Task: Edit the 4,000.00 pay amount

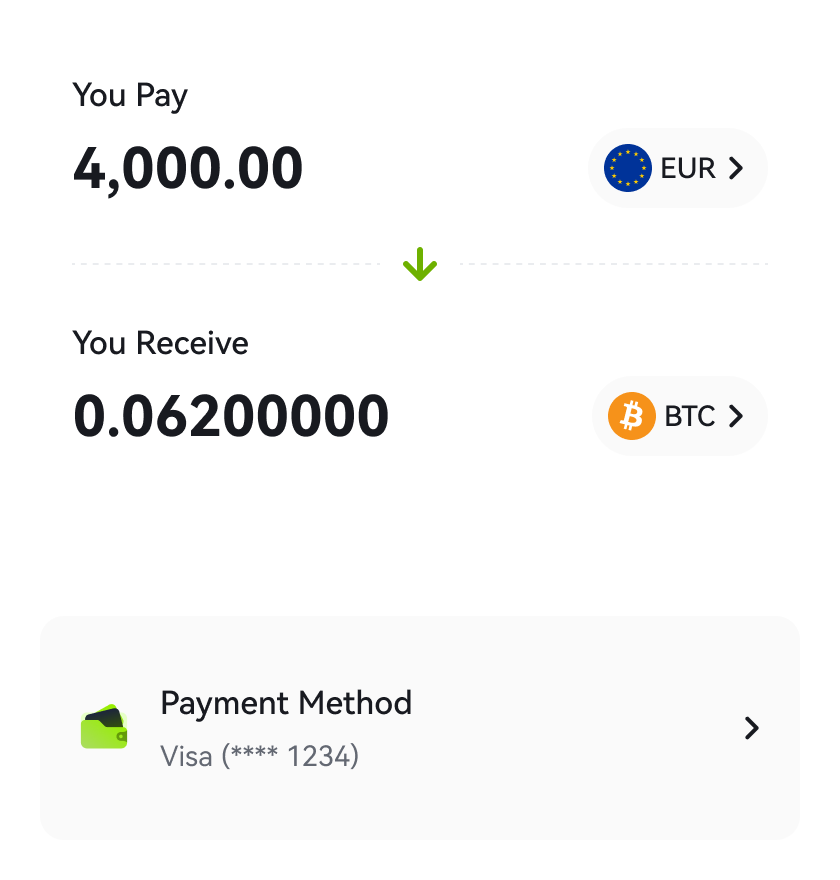Action: pos(188,169)
